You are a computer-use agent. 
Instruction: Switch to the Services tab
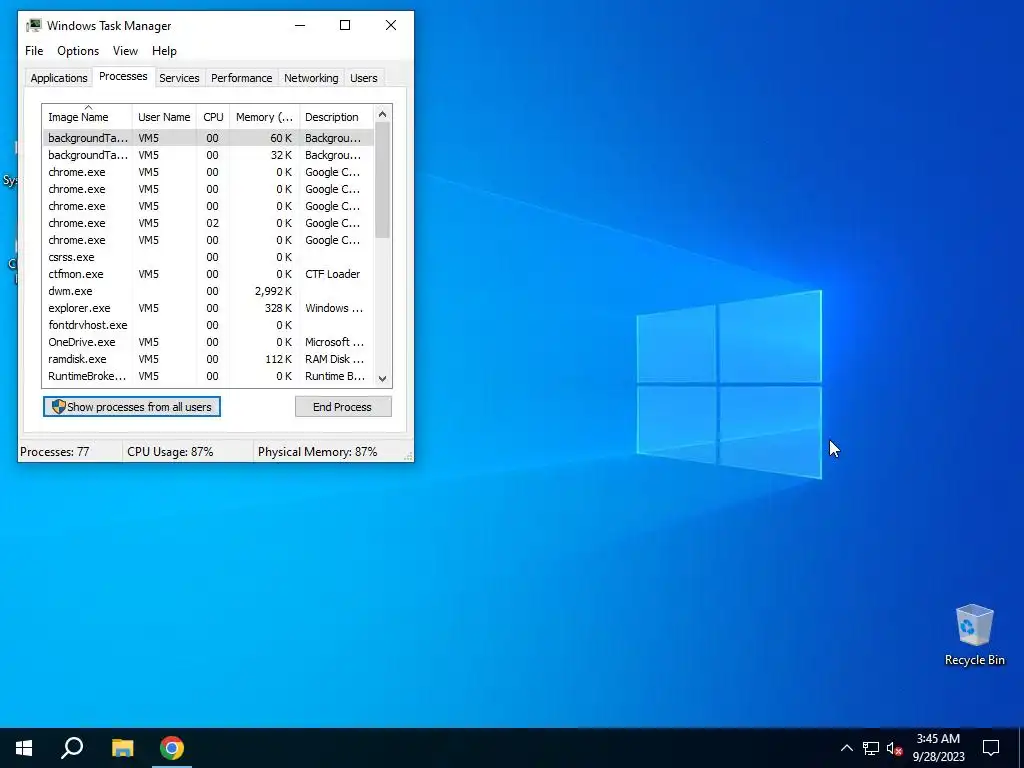pos(179,78)
